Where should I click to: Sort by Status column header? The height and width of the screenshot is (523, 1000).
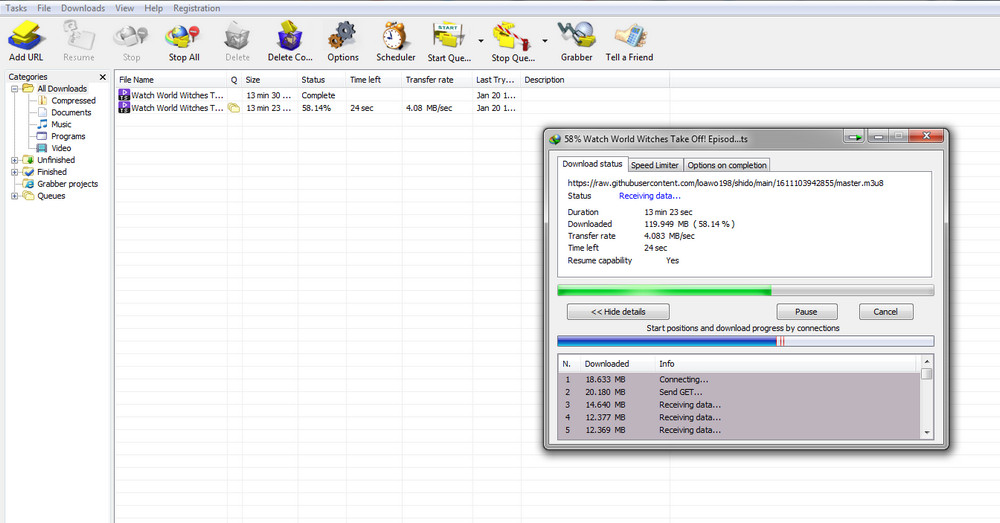coord(321,80)
